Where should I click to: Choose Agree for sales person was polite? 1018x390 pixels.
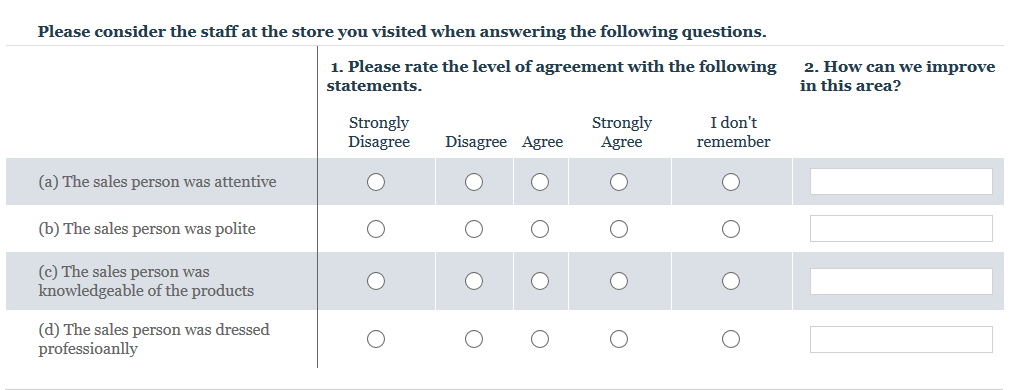coord(540,229)
